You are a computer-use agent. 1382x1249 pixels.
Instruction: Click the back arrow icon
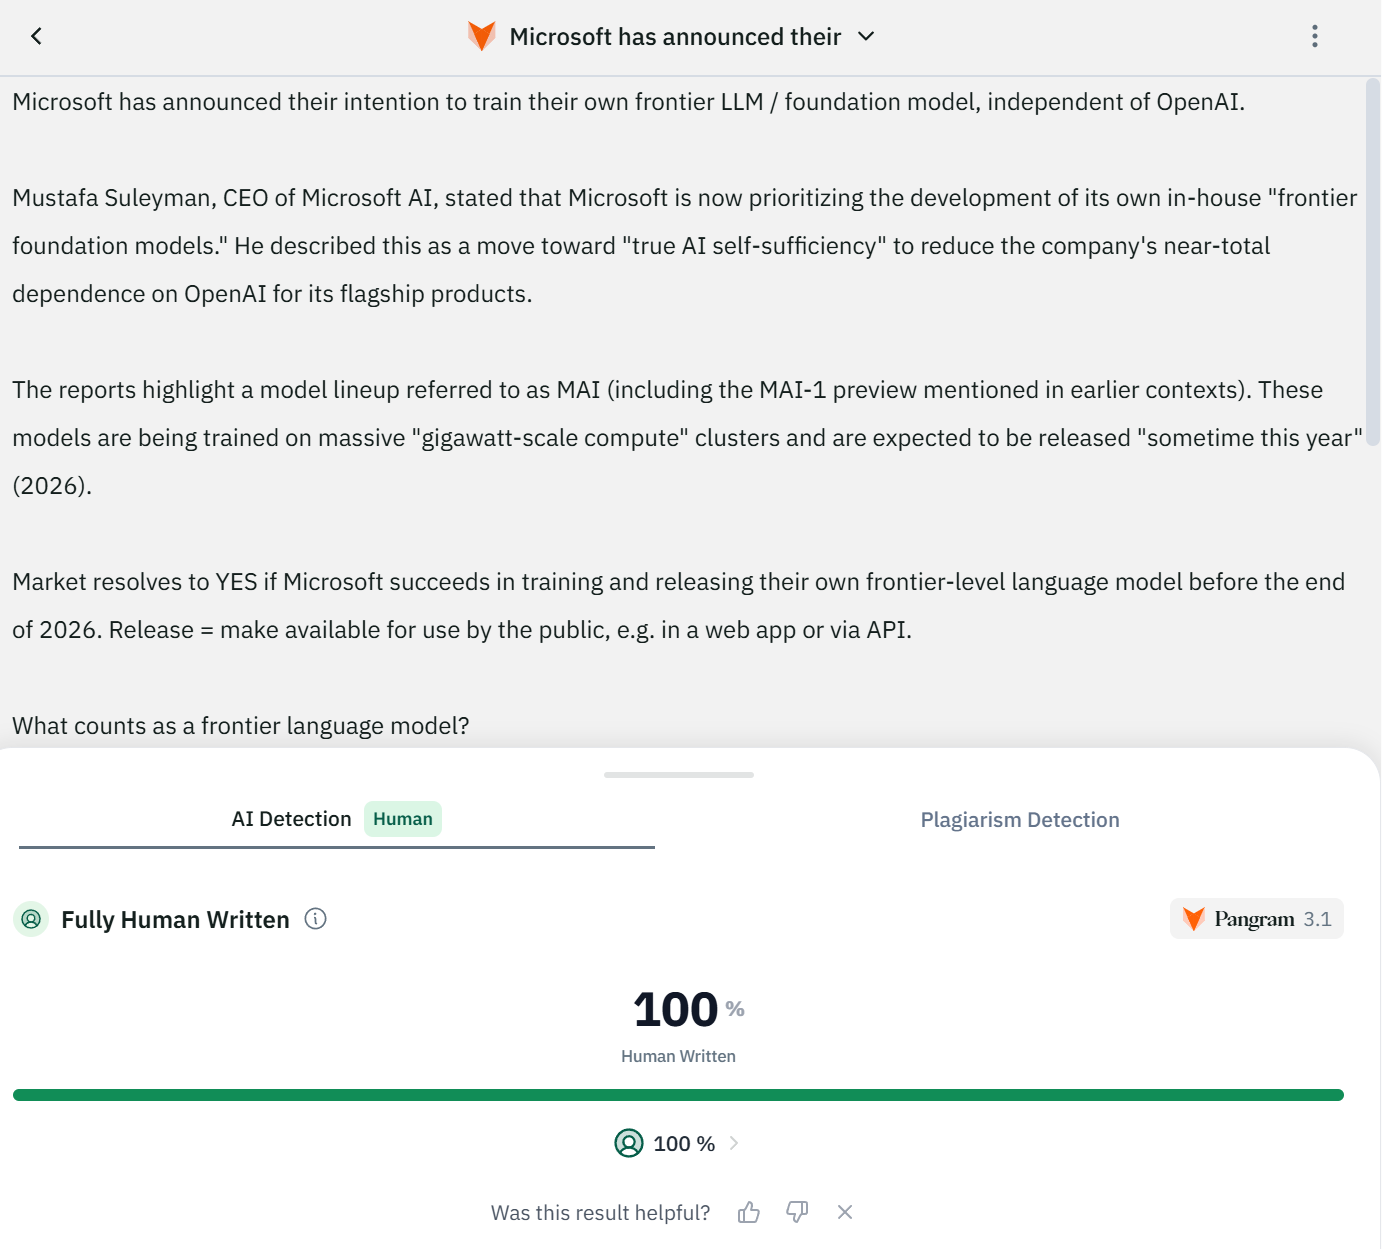[x=37, y=37]
